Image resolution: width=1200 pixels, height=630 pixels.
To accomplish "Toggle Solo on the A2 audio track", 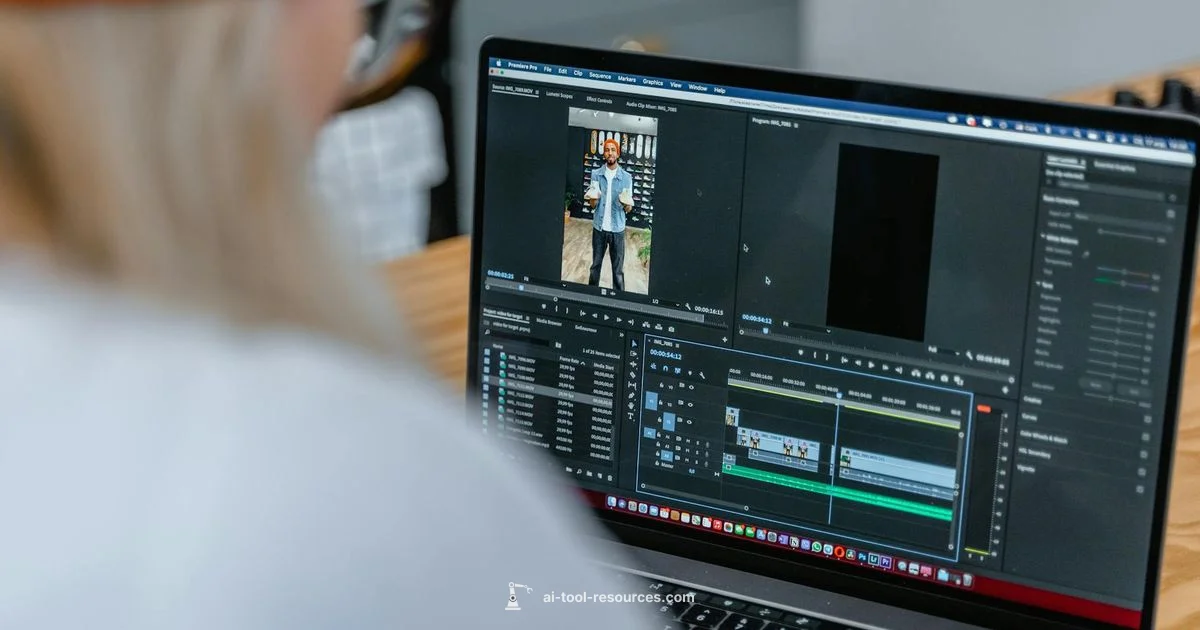I will pyautogui.click(x=697, y=452).
